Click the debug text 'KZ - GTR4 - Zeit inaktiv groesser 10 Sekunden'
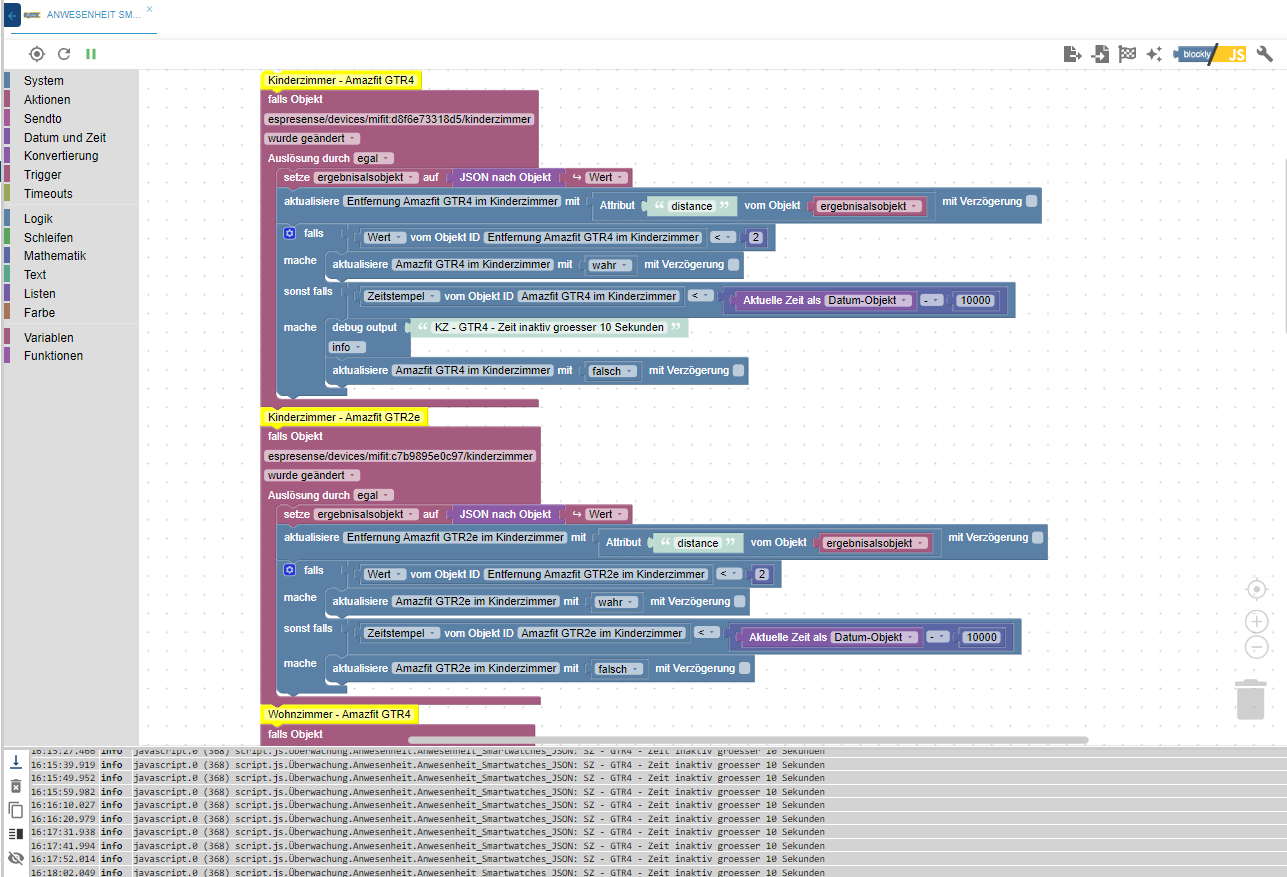 coord(550,327)
